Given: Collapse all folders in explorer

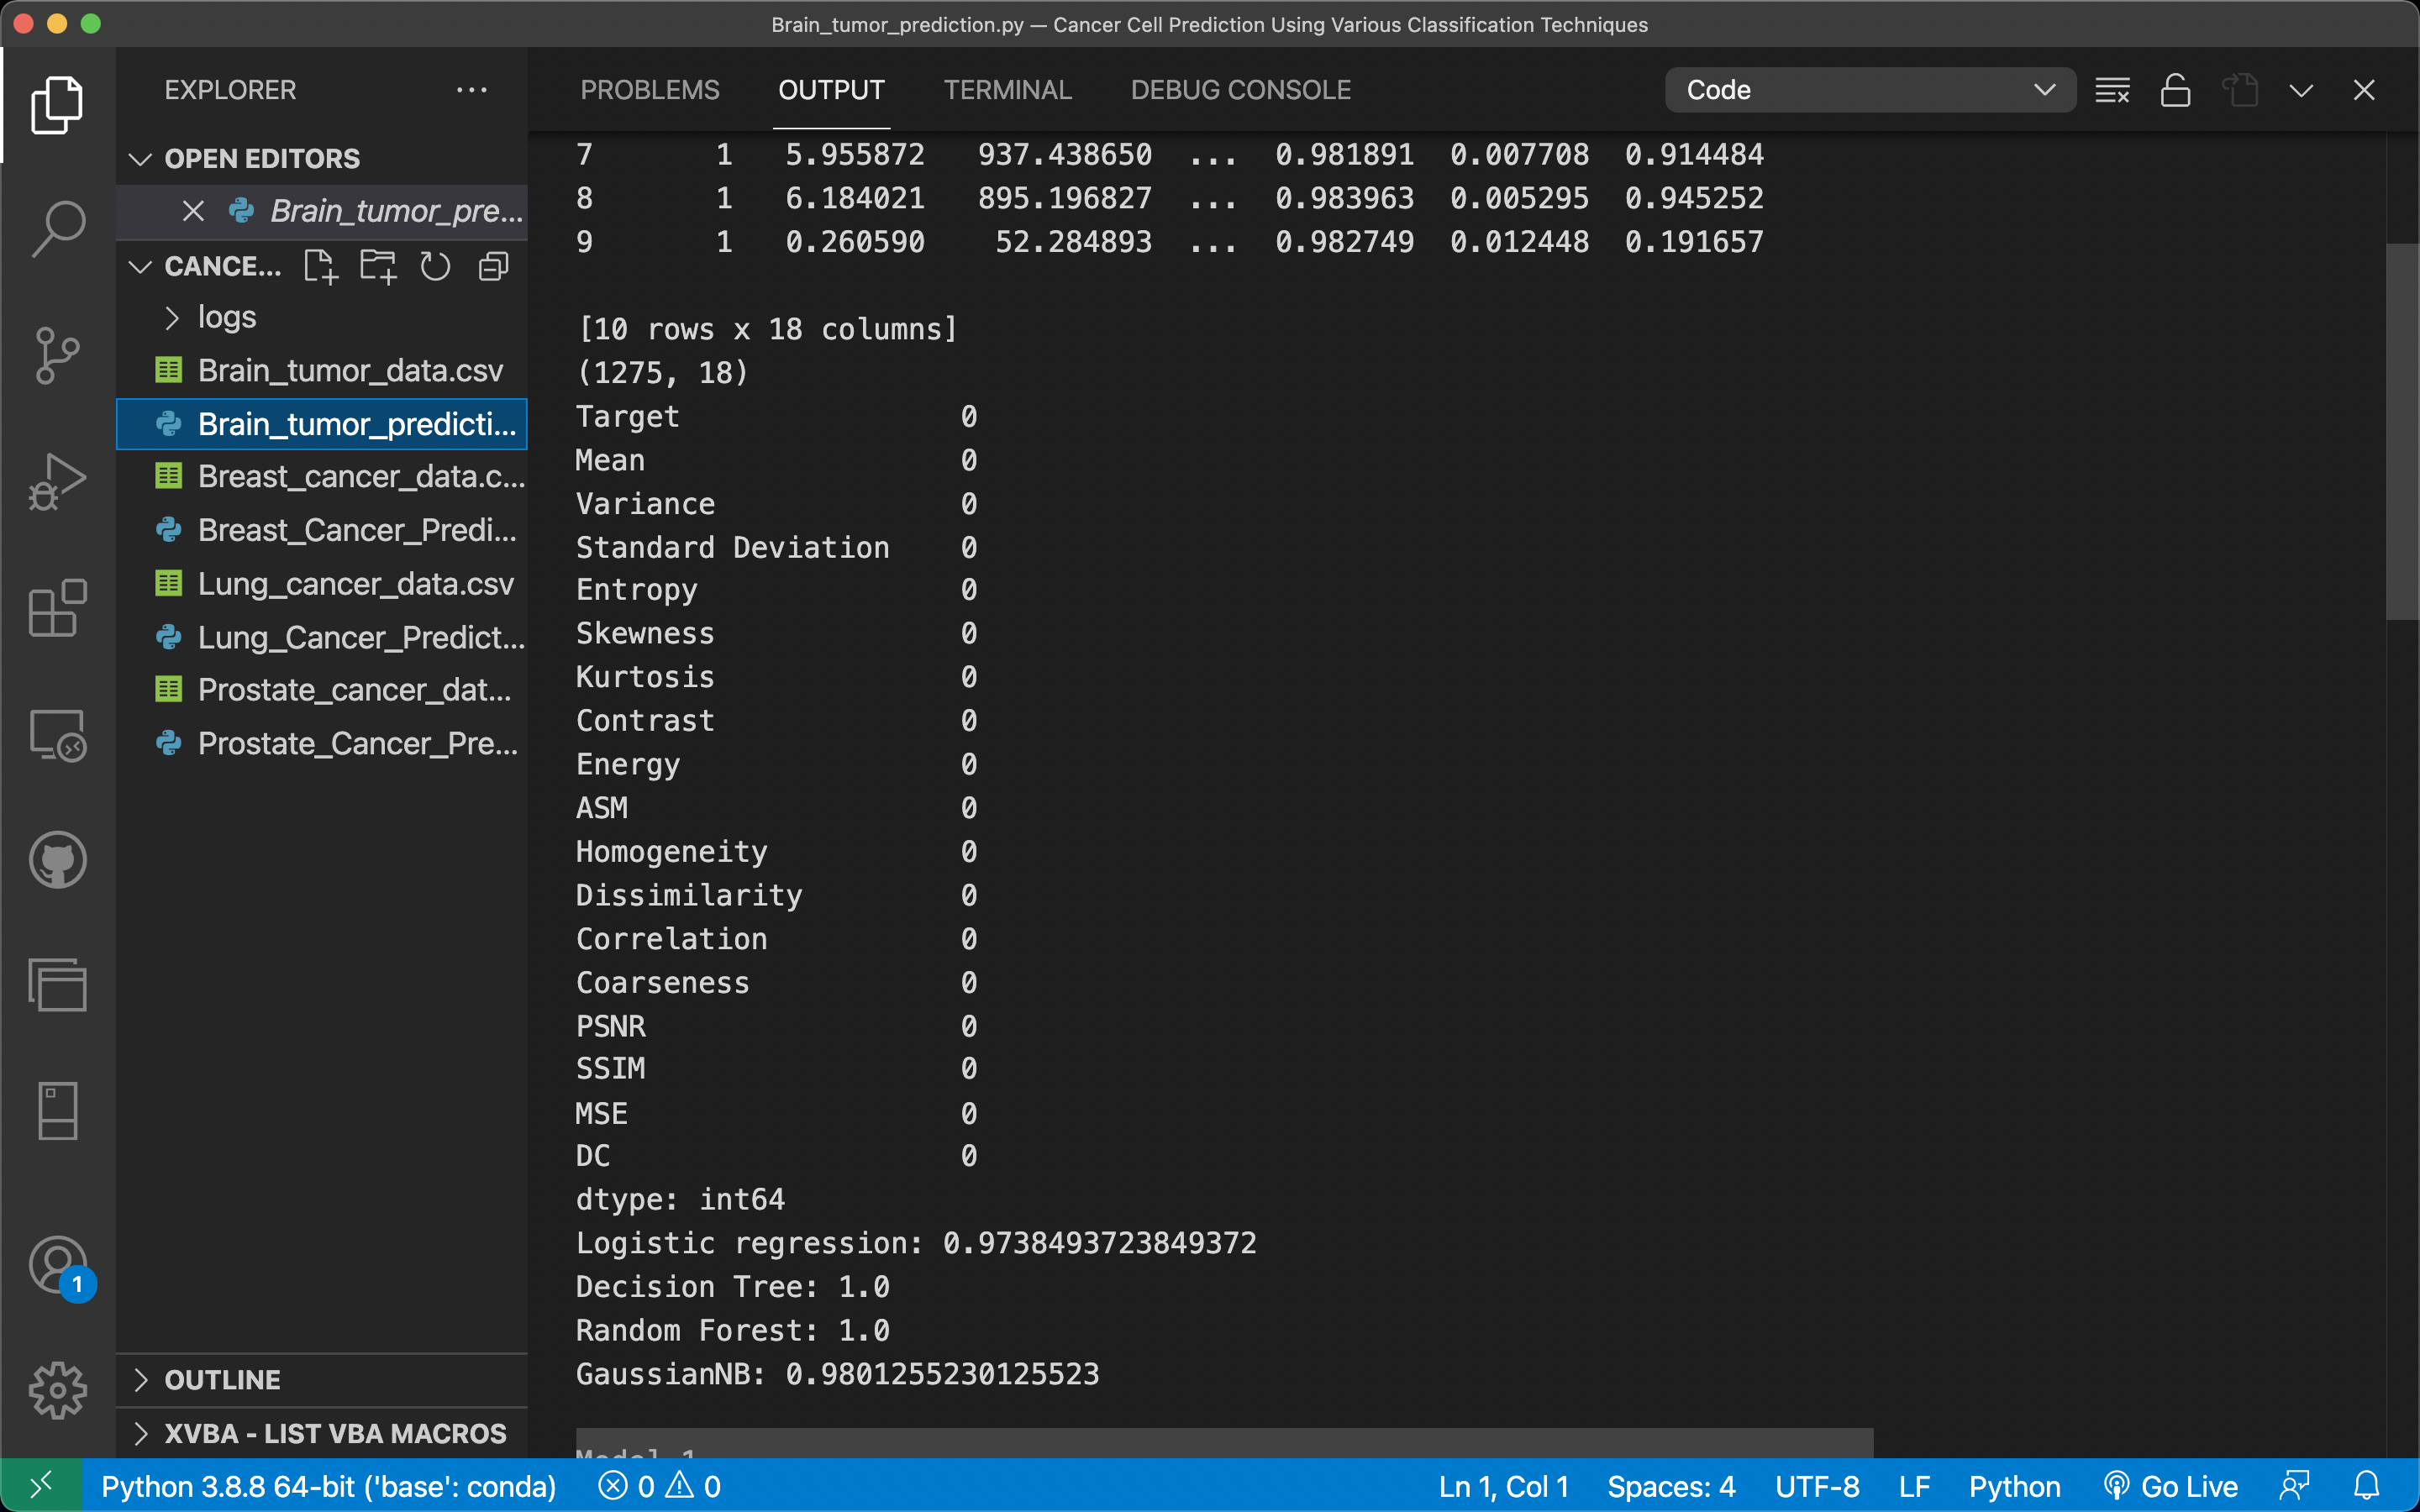Looking at the screenshot, I should click(494, 267).
